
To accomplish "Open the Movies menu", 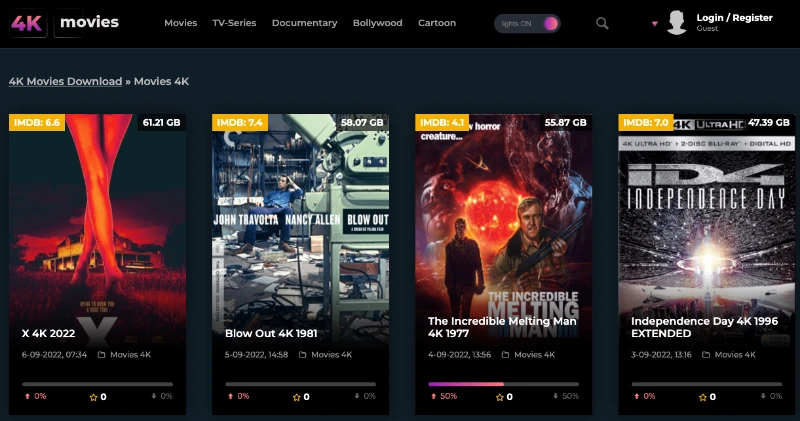I will (181, 23).
